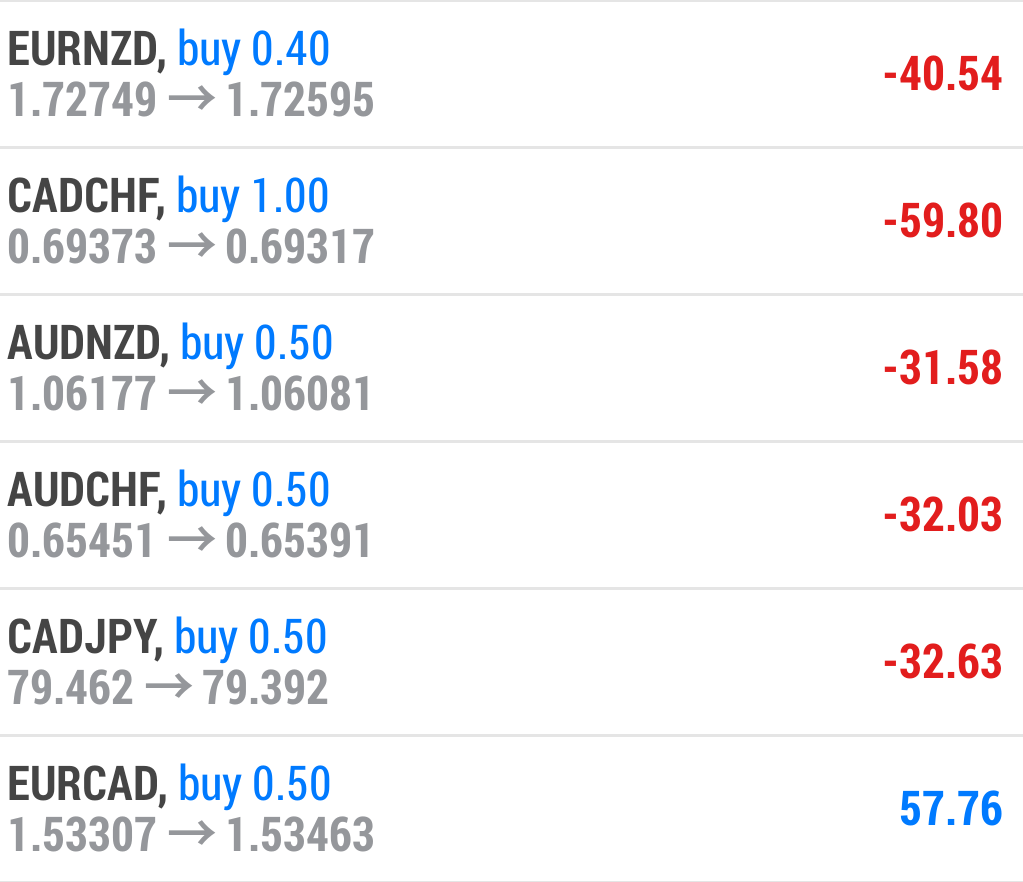The image size is (1023, 882).
Task: Click the EURNZD price line 1.72749 → 1.72595
Action: coord(191,100)
